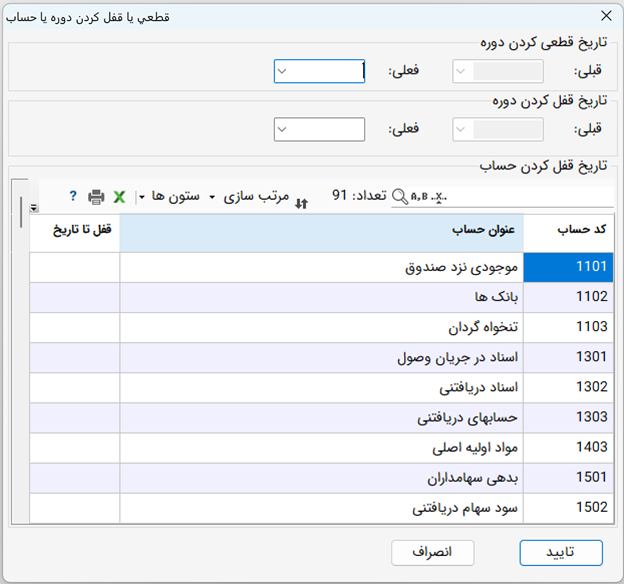Print the accounts list with printer icon
Viewport: 624px width, 584px height.
coord(96,197)
